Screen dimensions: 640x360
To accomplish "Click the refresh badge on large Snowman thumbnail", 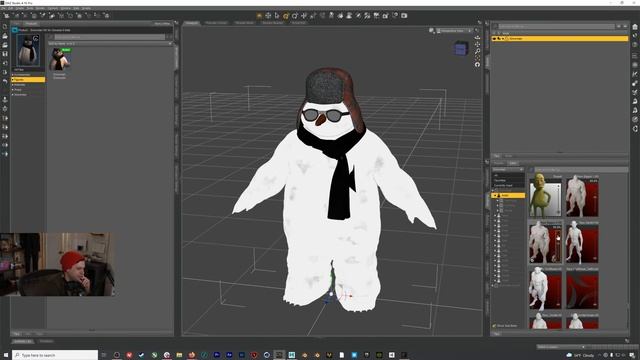I will point(36,38).
